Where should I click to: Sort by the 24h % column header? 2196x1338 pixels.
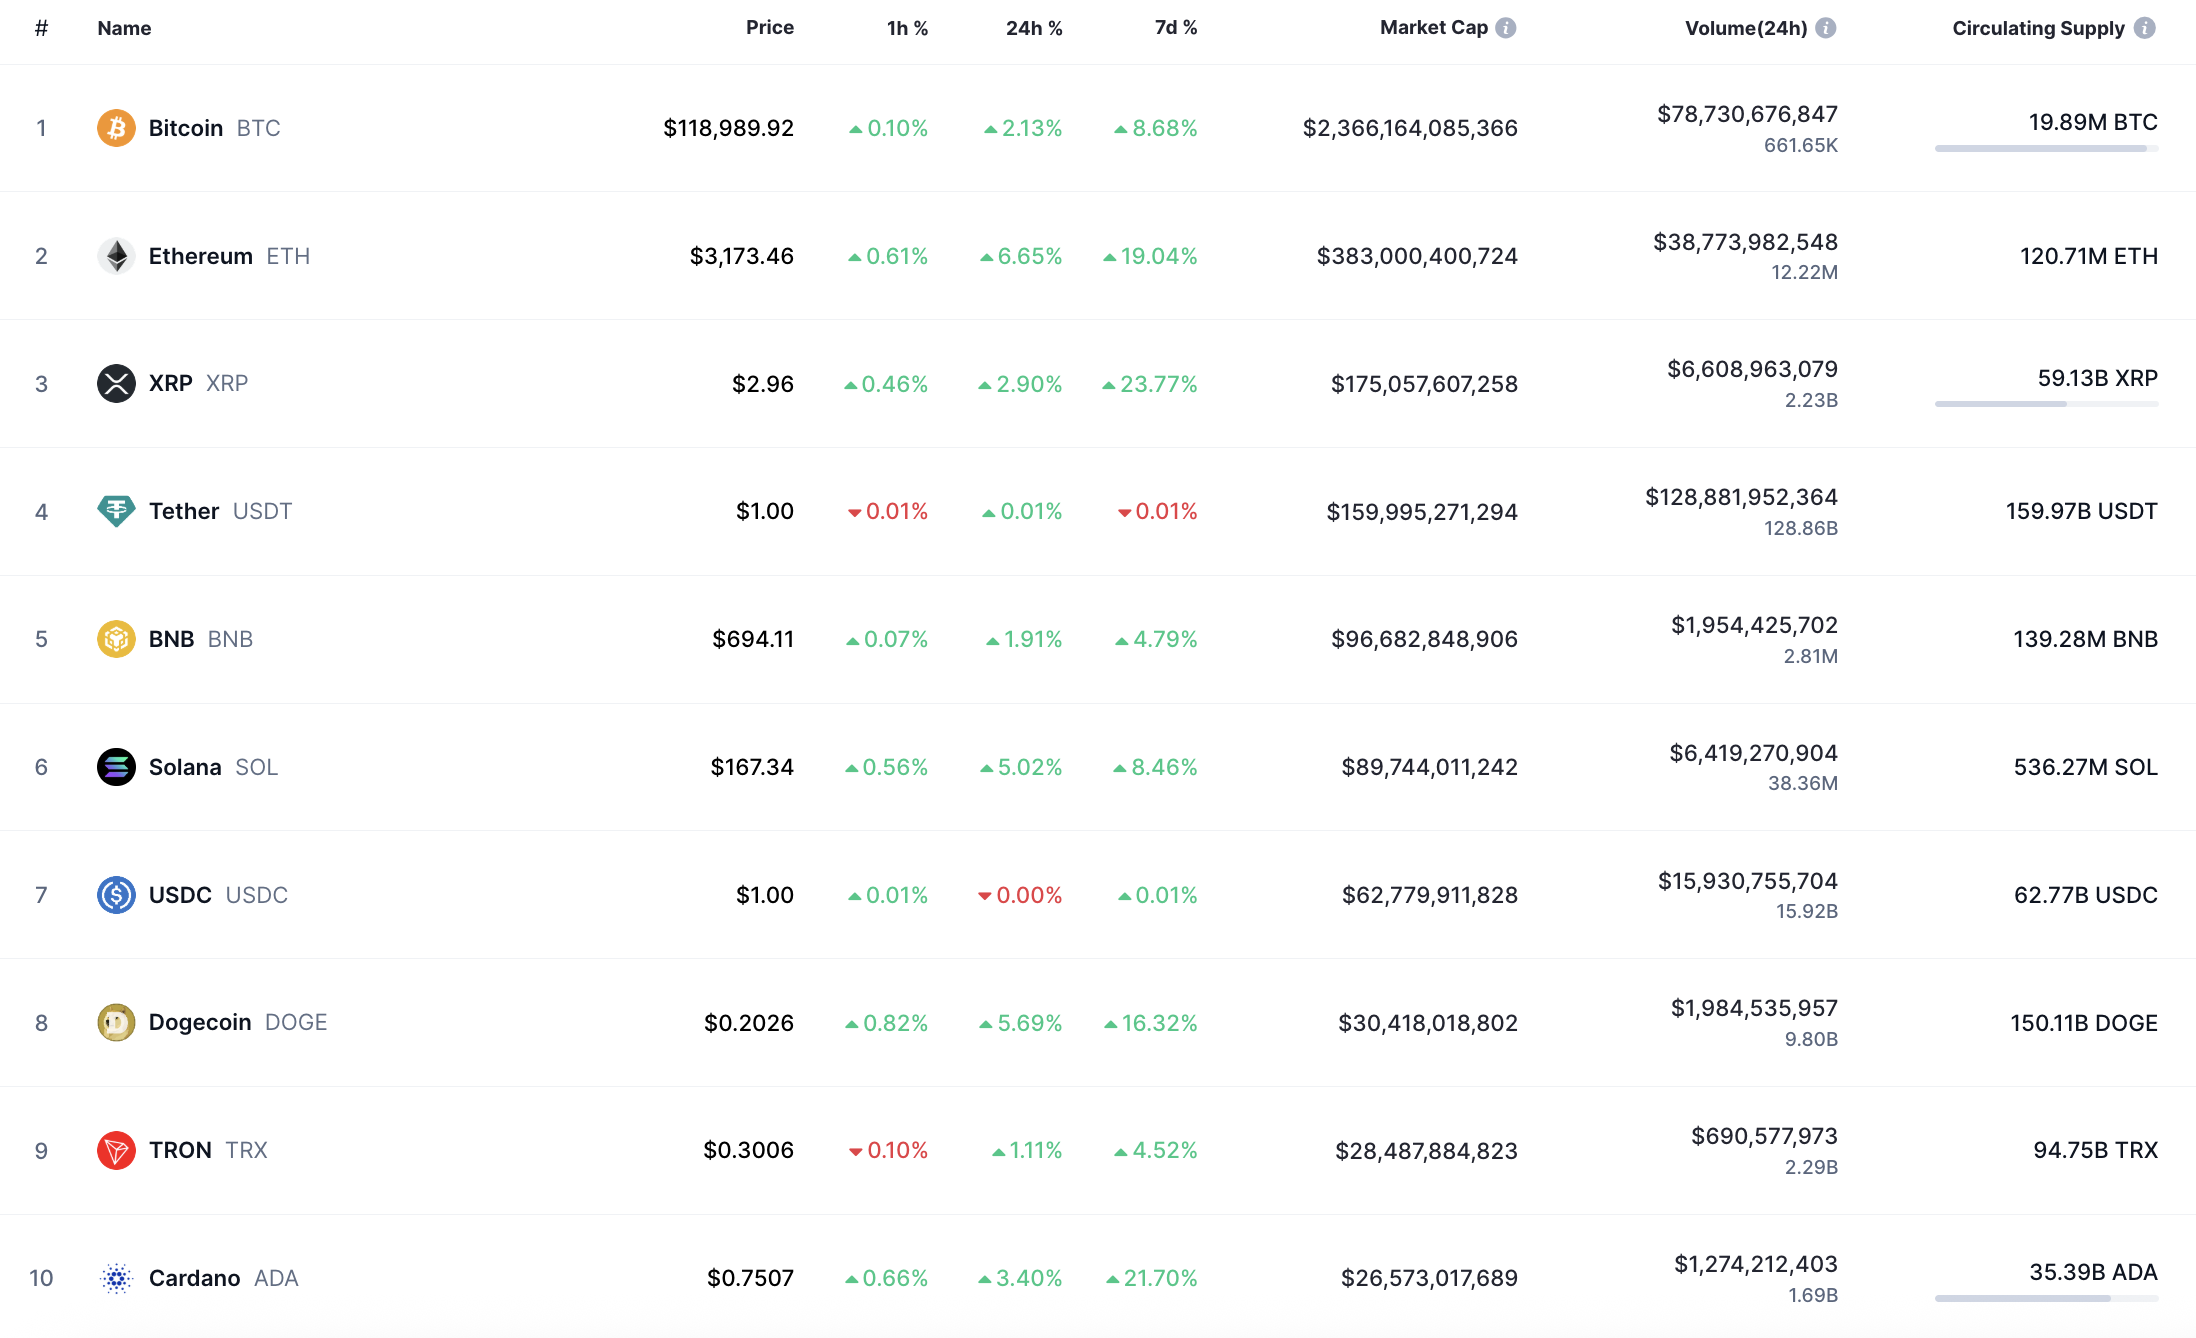click(x=1033, y=28)
